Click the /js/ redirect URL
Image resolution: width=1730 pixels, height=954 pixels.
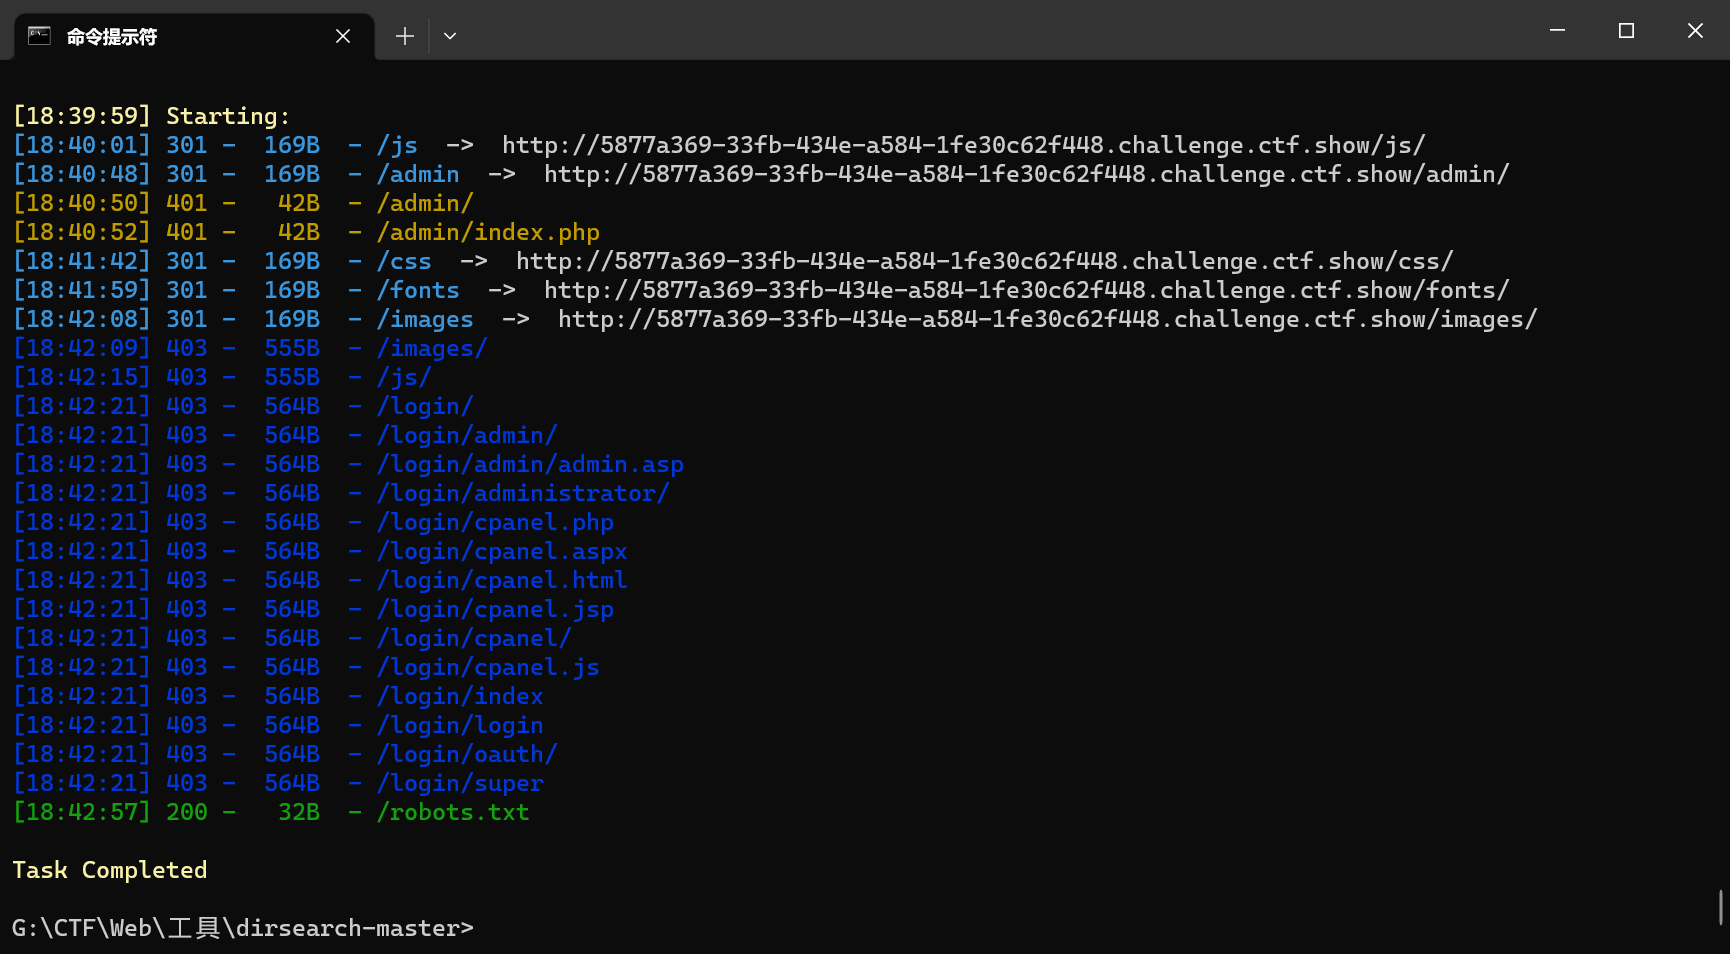pyautogui.click(x=964, y=145)
